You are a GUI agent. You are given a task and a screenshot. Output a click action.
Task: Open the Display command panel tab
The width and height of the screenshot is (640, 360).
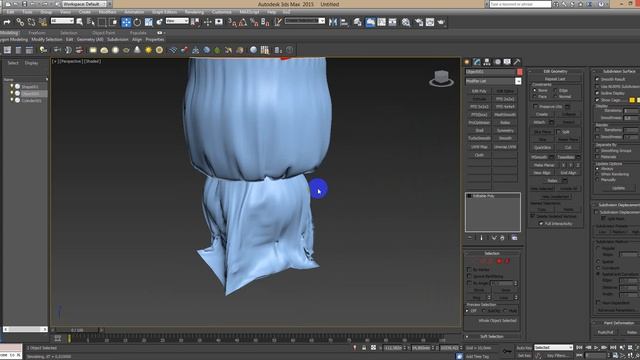point(507,62)
